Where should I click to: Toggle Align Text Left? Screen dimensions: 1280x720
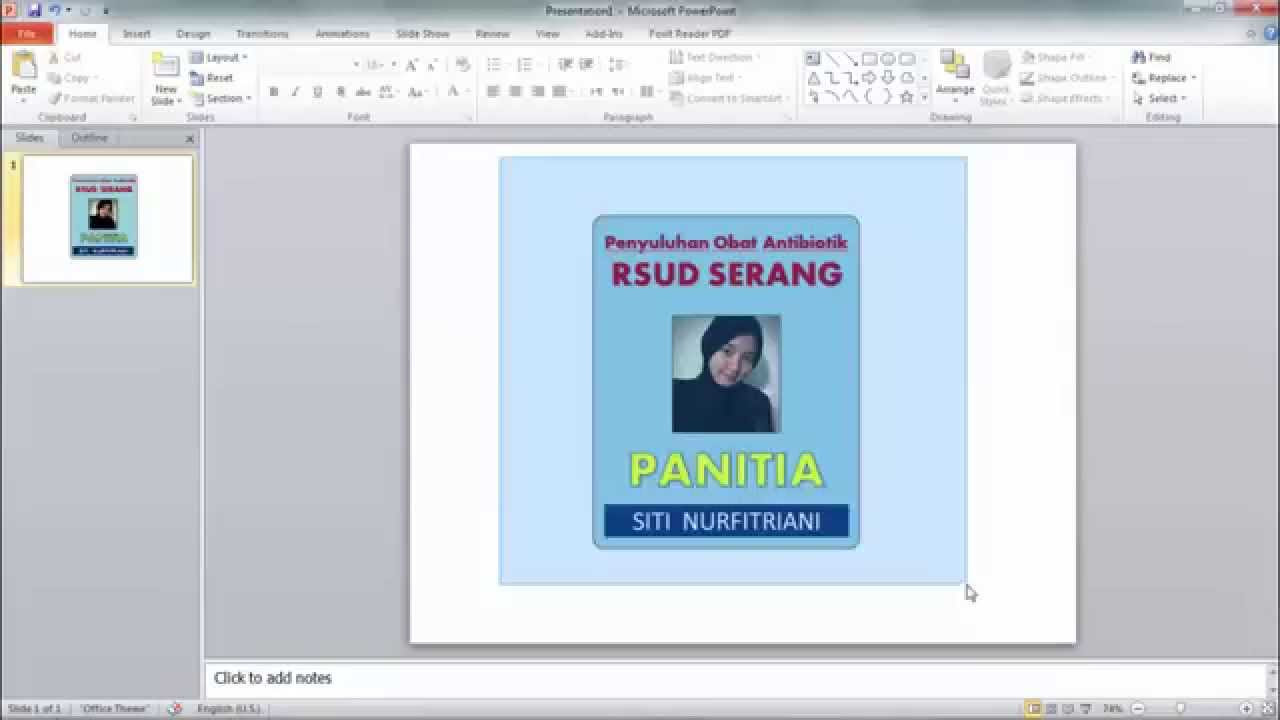coord(493,92)
